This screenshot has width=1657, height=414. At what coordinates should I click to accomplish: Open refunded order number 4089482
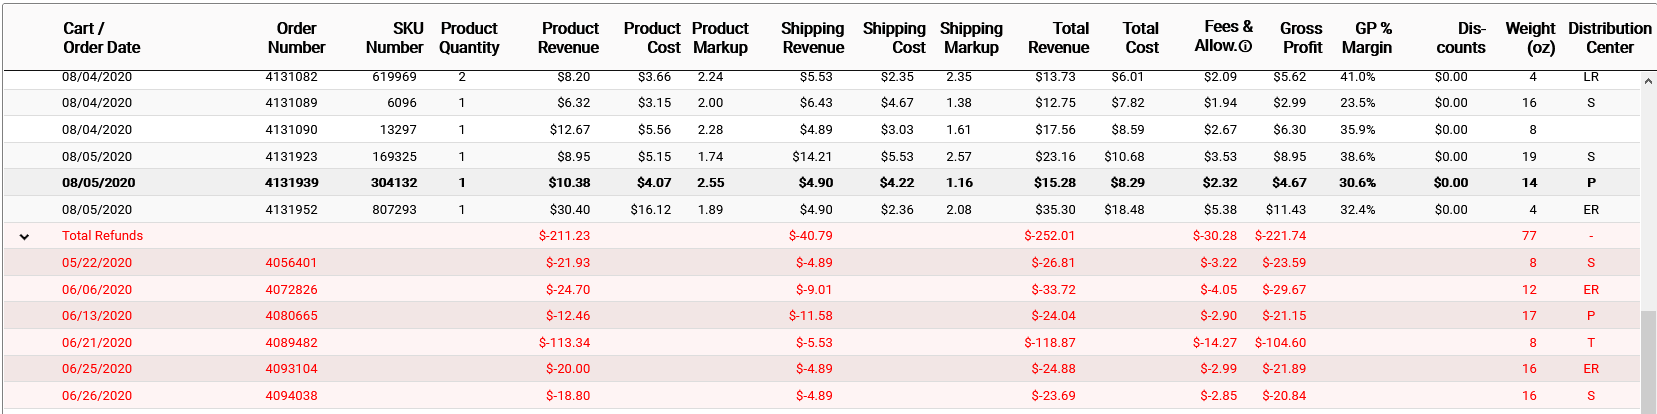pos(291,343)
